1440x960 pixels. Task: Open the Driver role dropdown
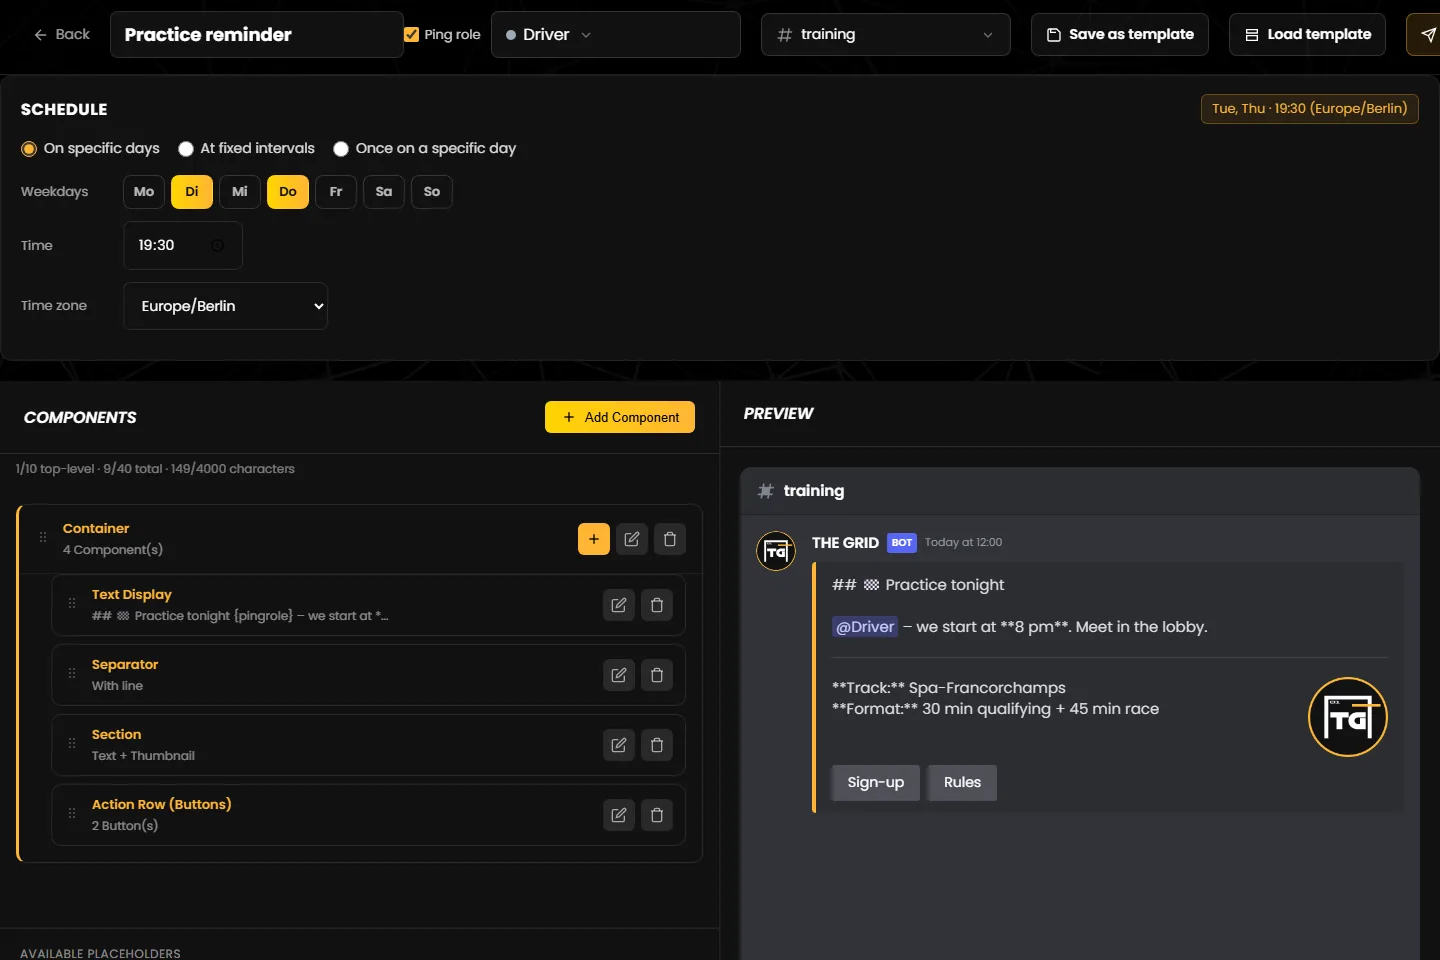point(616,35)
